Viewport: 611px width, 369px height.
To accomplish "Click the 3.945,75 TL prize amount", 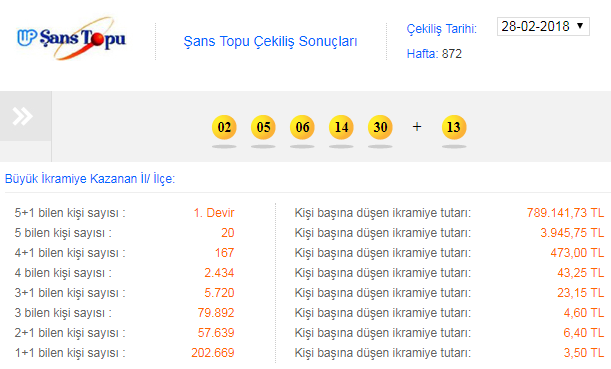I will pos(572,233).
